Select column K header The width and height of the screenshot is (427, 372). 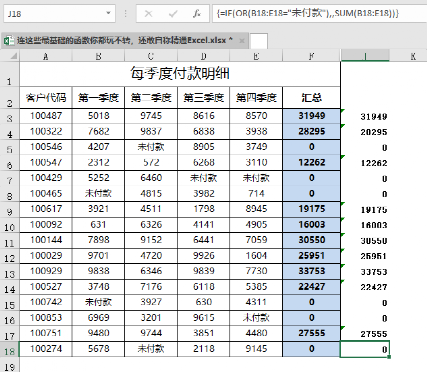click(413, 56)
